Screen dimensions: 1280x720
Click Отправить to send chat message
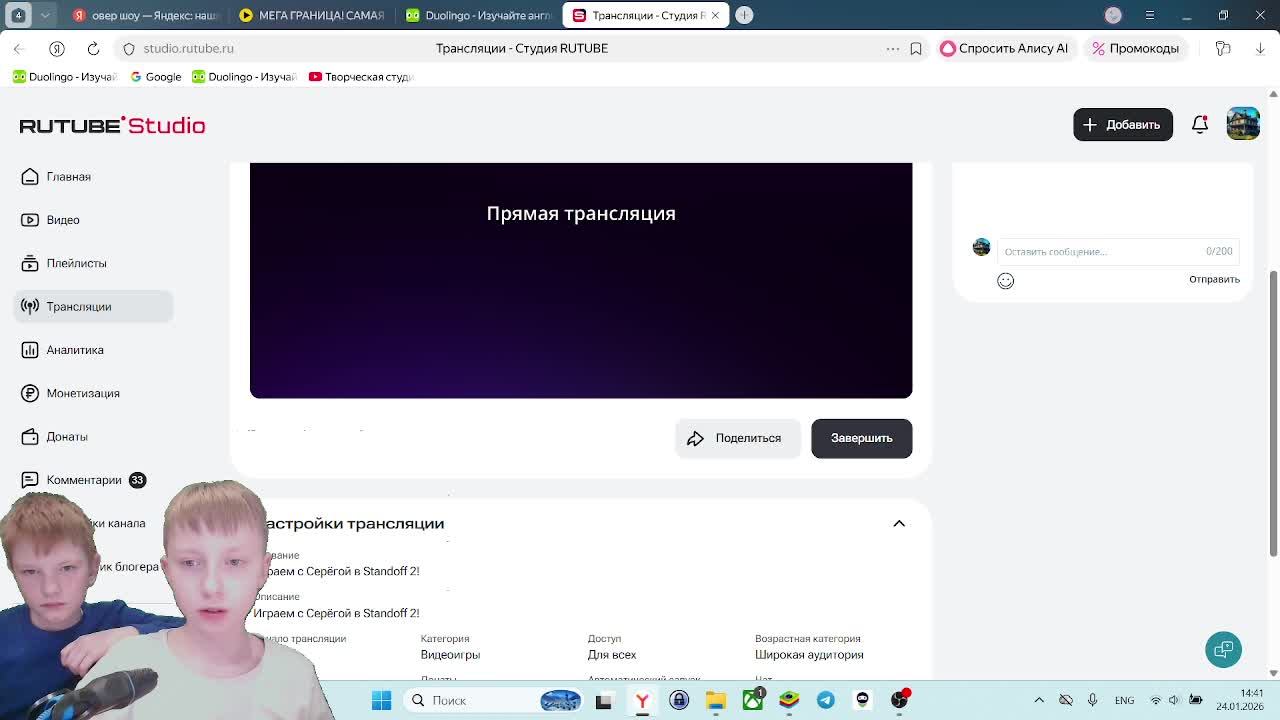coord(1214,280)
